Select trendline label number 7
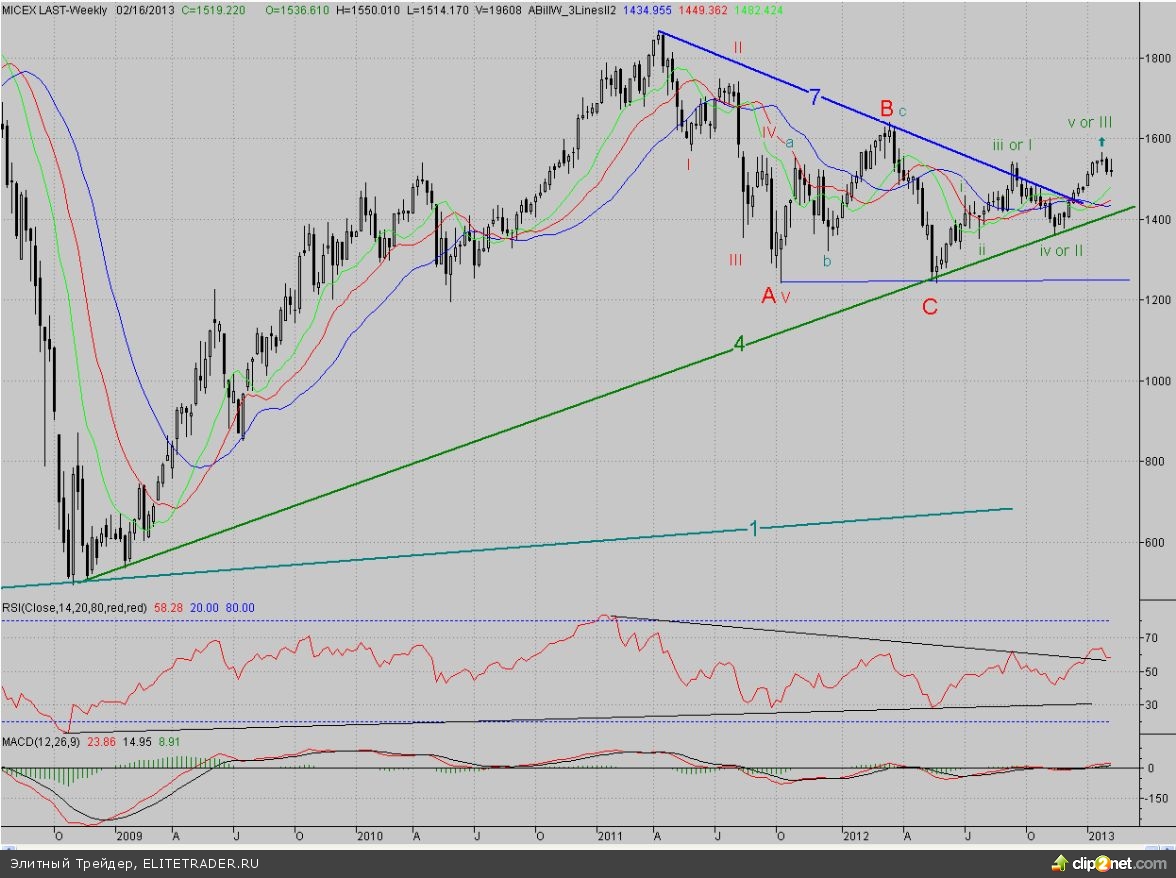Image resolution: width=1176 pixels, height=878 pixels. (815, 97)
